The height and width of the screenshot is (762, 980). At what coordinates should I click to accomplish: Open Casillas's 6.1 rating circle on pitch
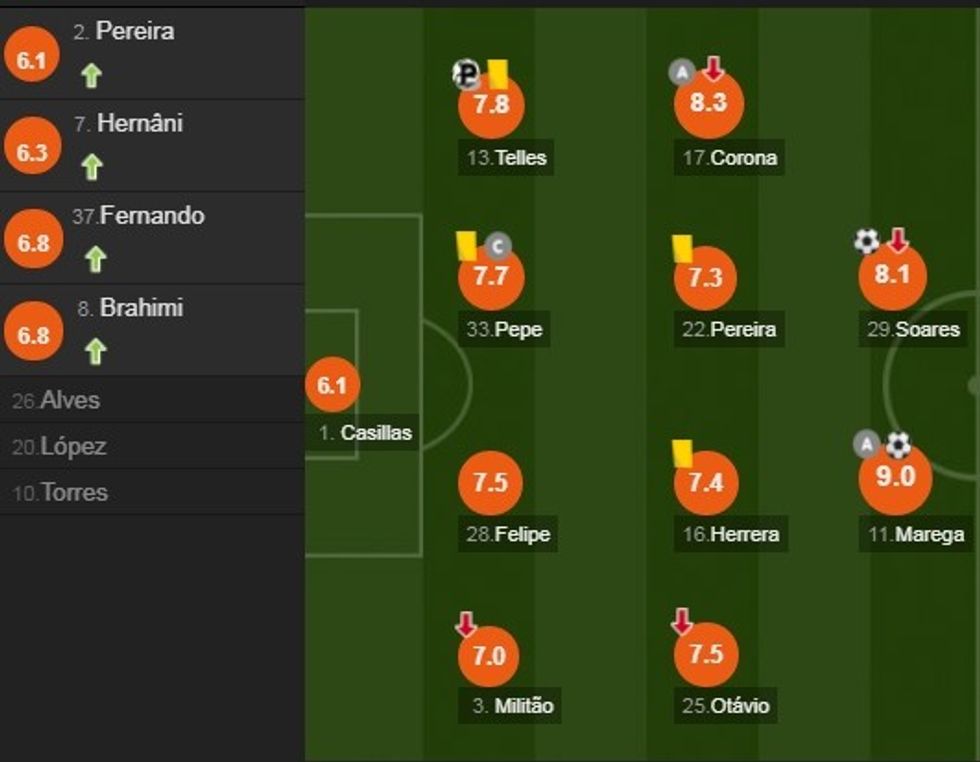tap(331, 385)
